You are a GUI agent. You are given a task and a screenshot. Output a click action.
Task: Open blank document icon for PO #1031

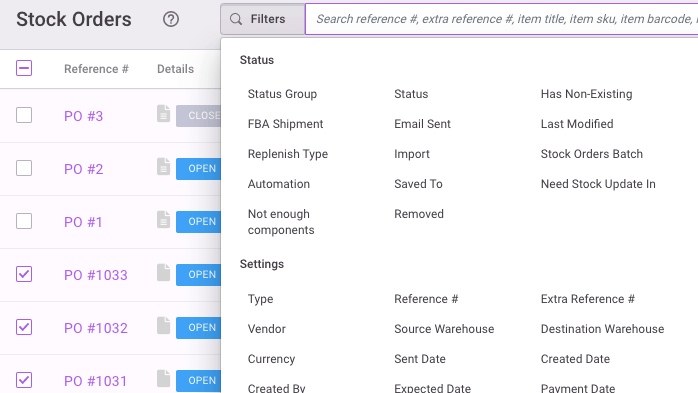pos(163,379)
